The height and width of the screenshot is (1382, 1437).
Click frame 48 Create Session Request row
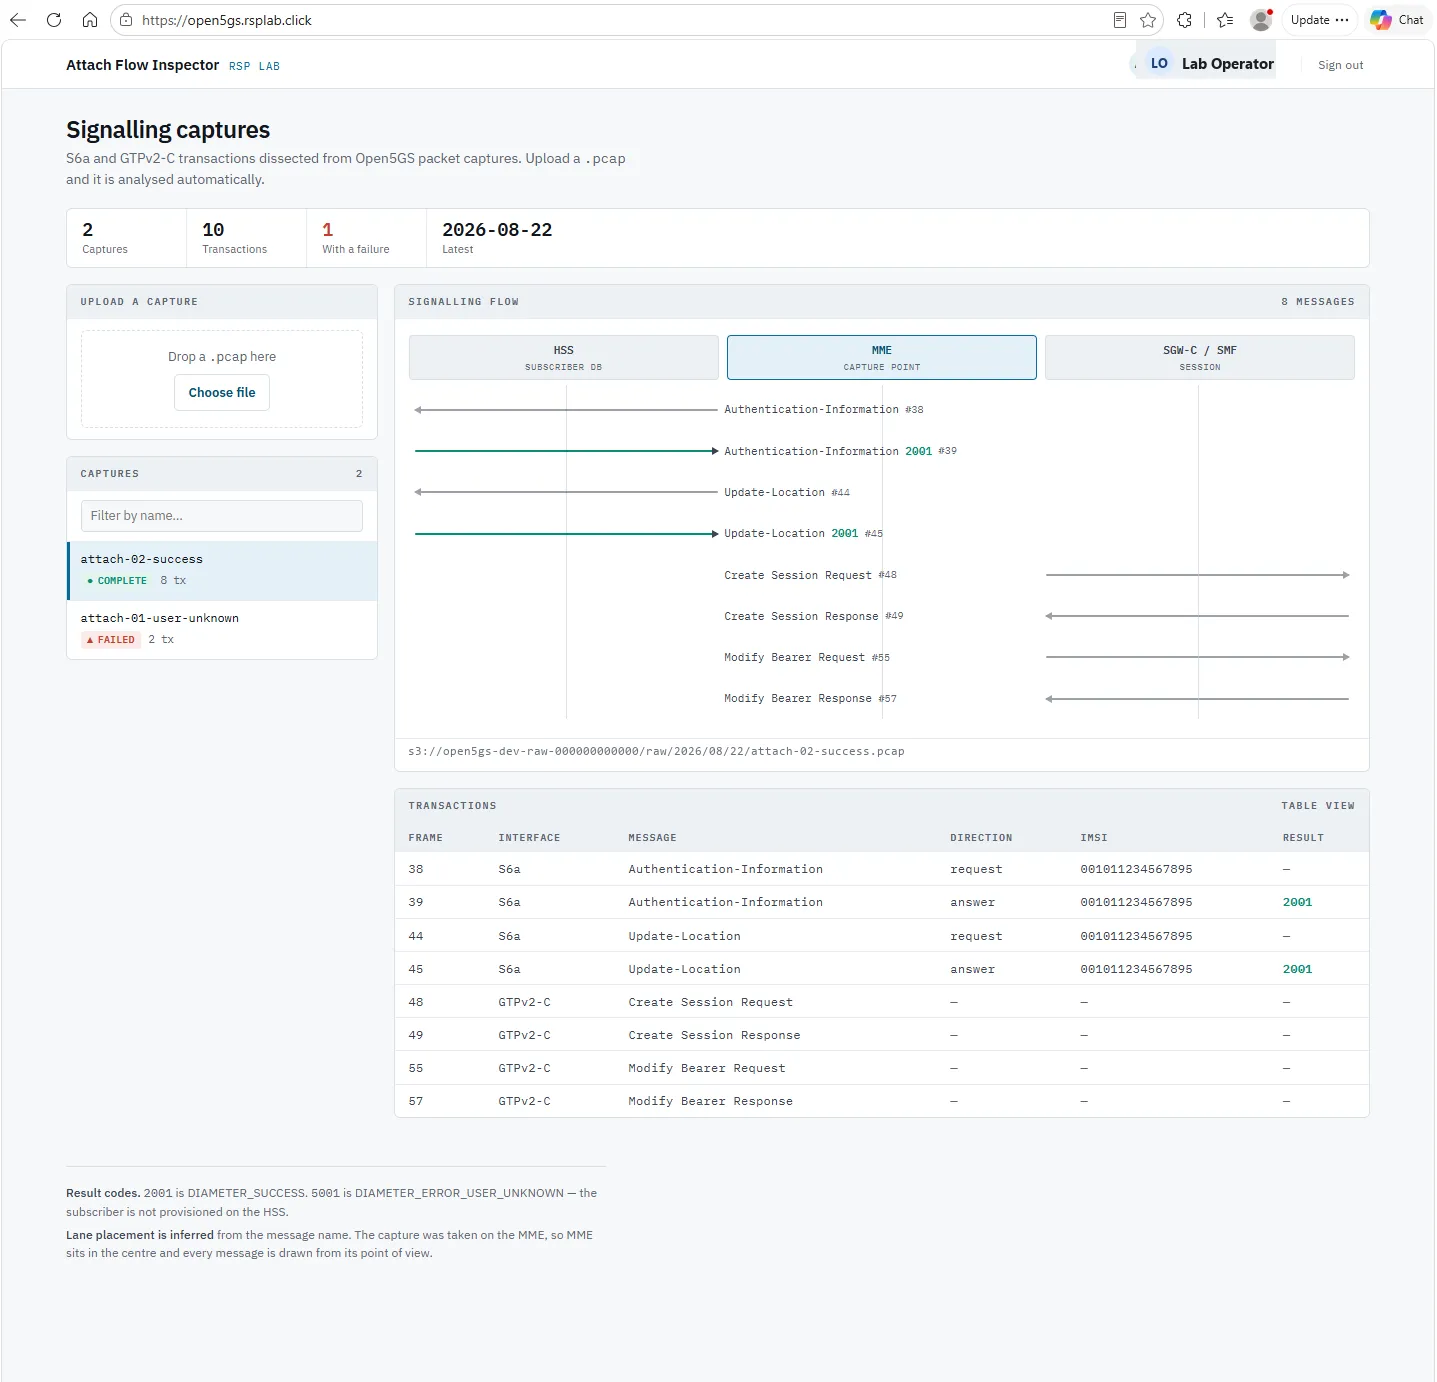point(882,1002)
